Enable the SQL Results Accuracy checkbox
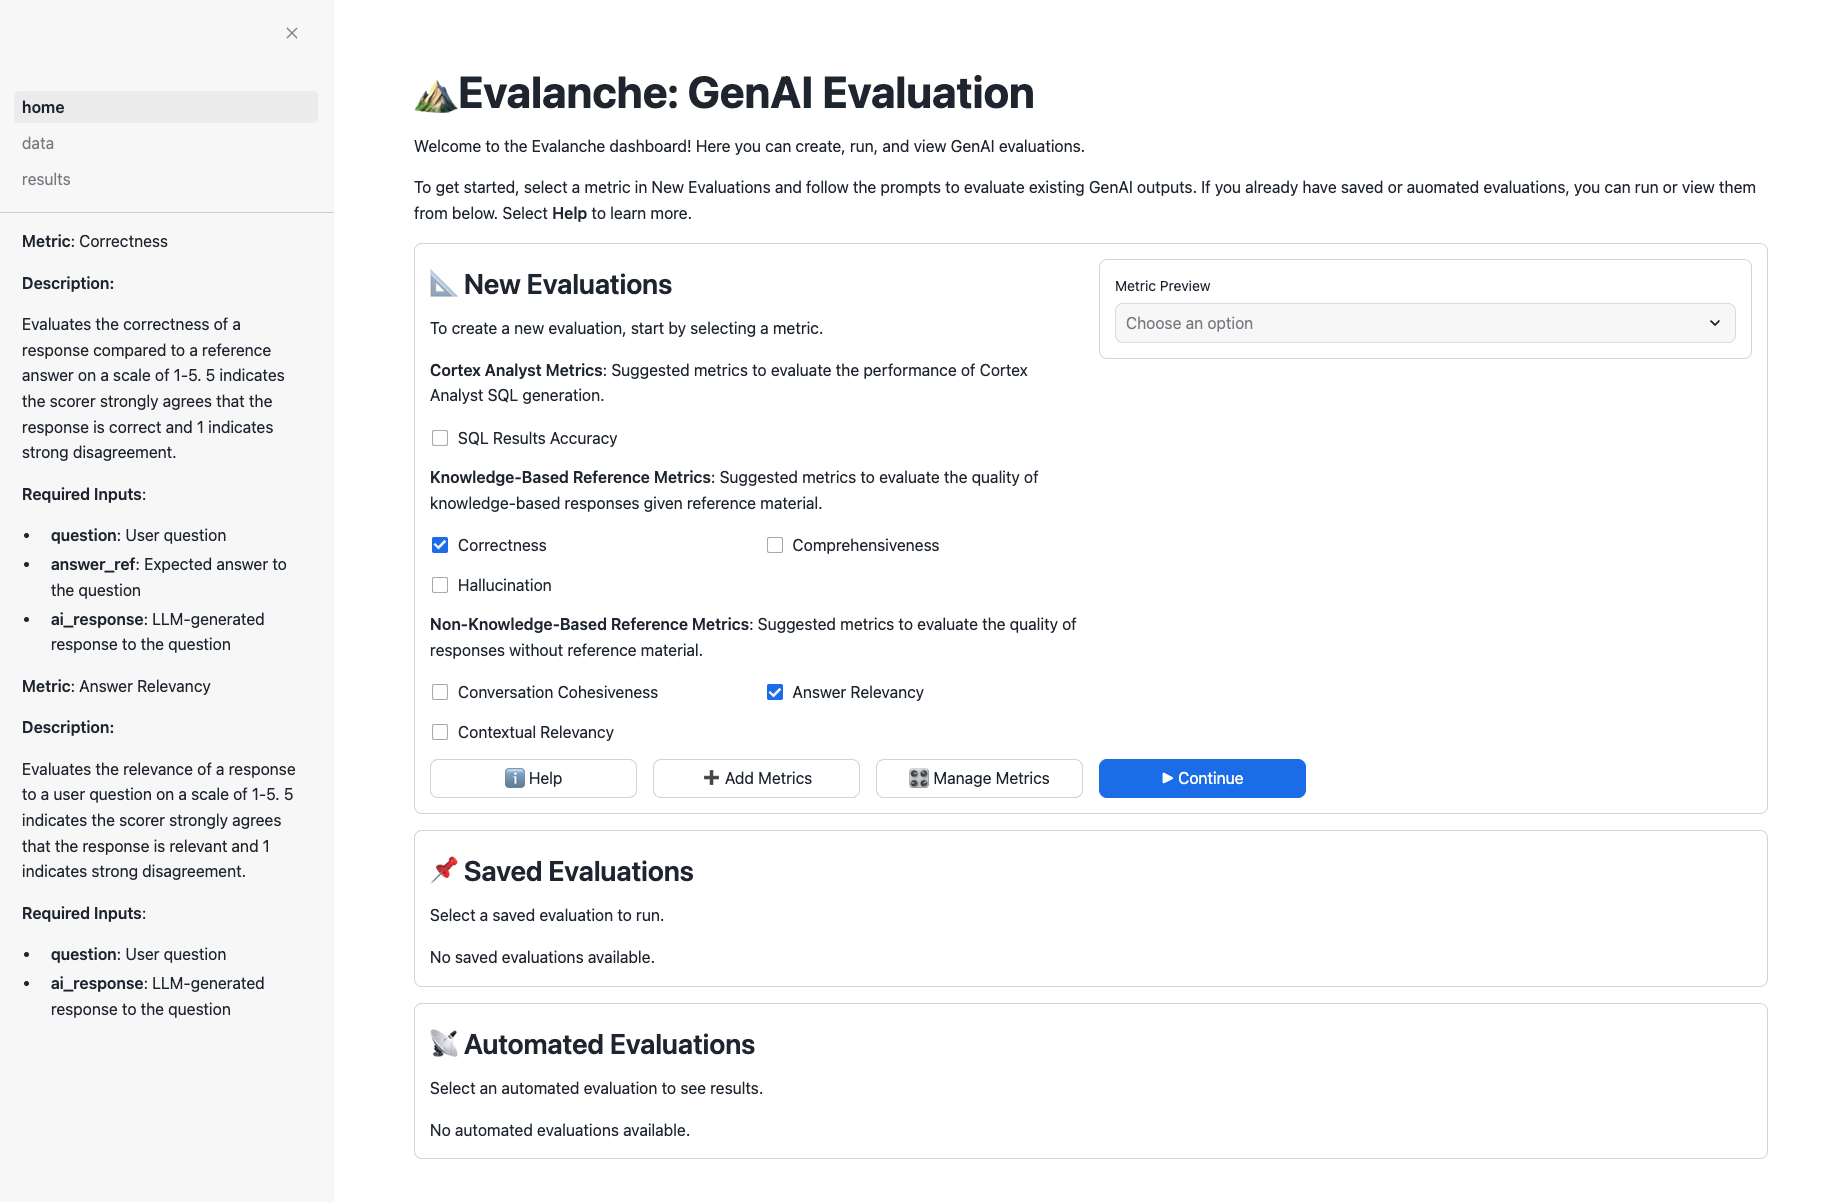 (440, 438)
